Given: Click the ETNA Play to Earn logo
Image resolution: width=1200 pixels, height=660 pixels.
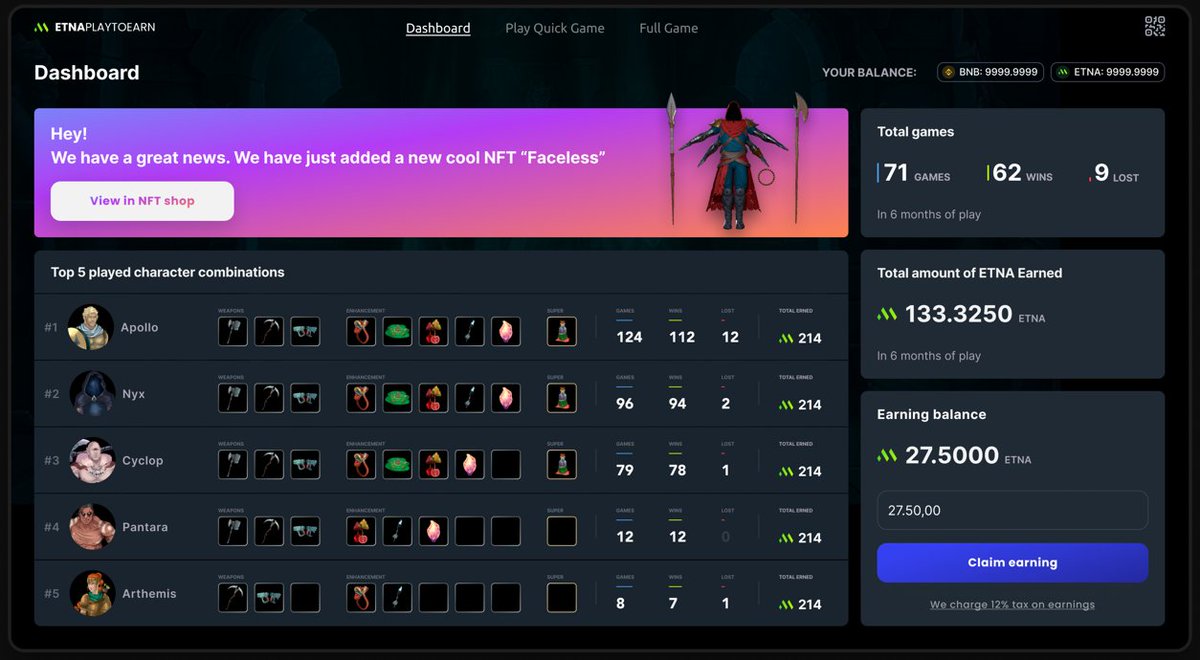Looking at the screenshot, I should 95,27.
